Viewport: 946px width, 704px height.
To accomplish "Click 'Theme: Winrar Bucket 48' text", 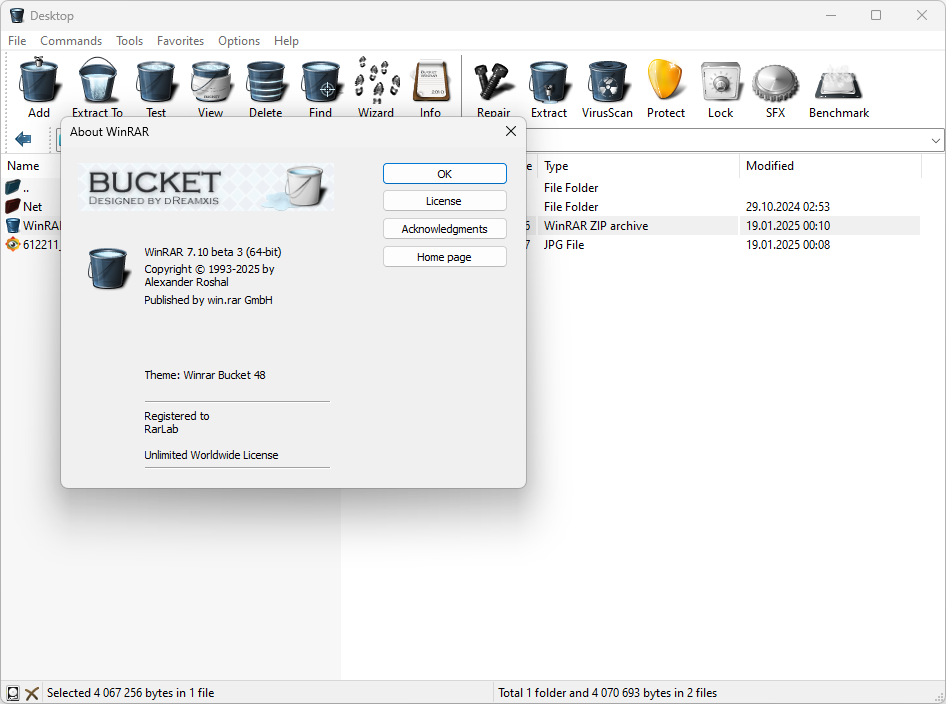I will (205, 375).
